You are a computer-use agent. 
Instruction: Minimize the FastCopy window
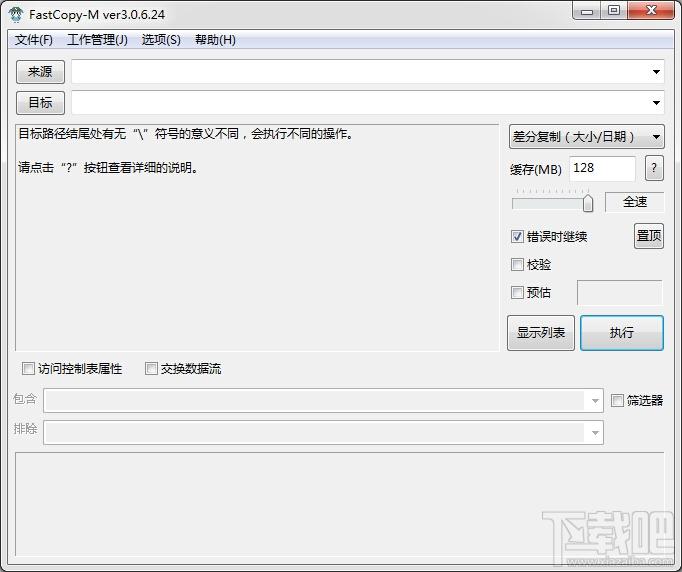click(586, 11)
